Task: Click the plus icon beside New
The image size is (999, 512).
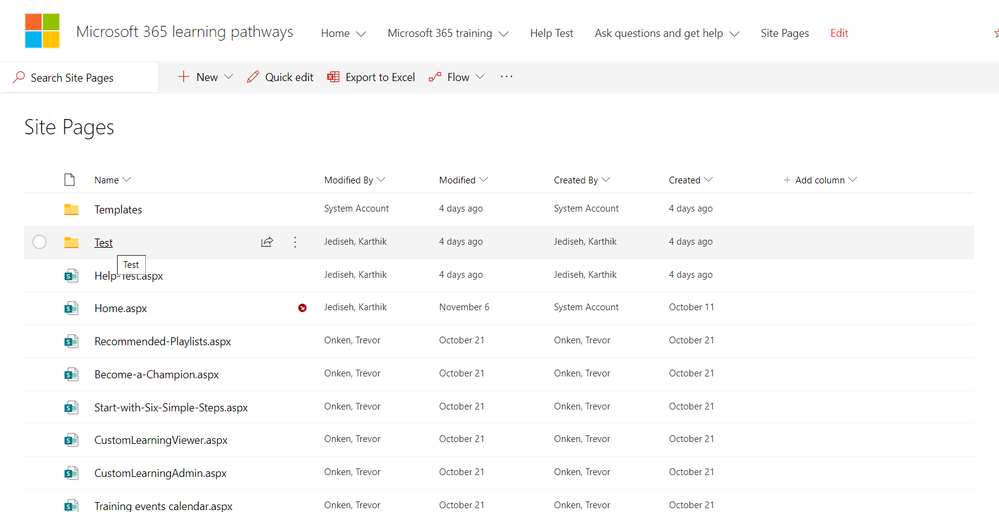Action: [183, 77]
